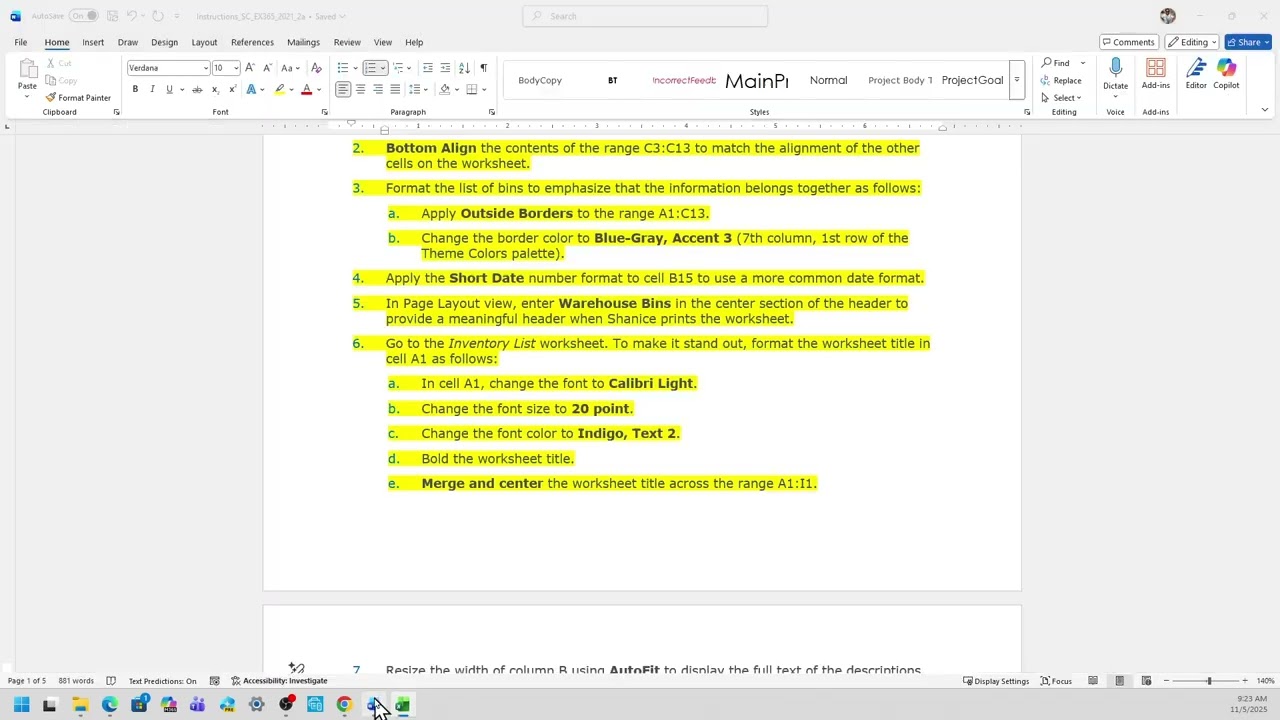Click the Paste clipboard icon
The height and width of the screenshot is (720, 1280).
click(27, 70)
